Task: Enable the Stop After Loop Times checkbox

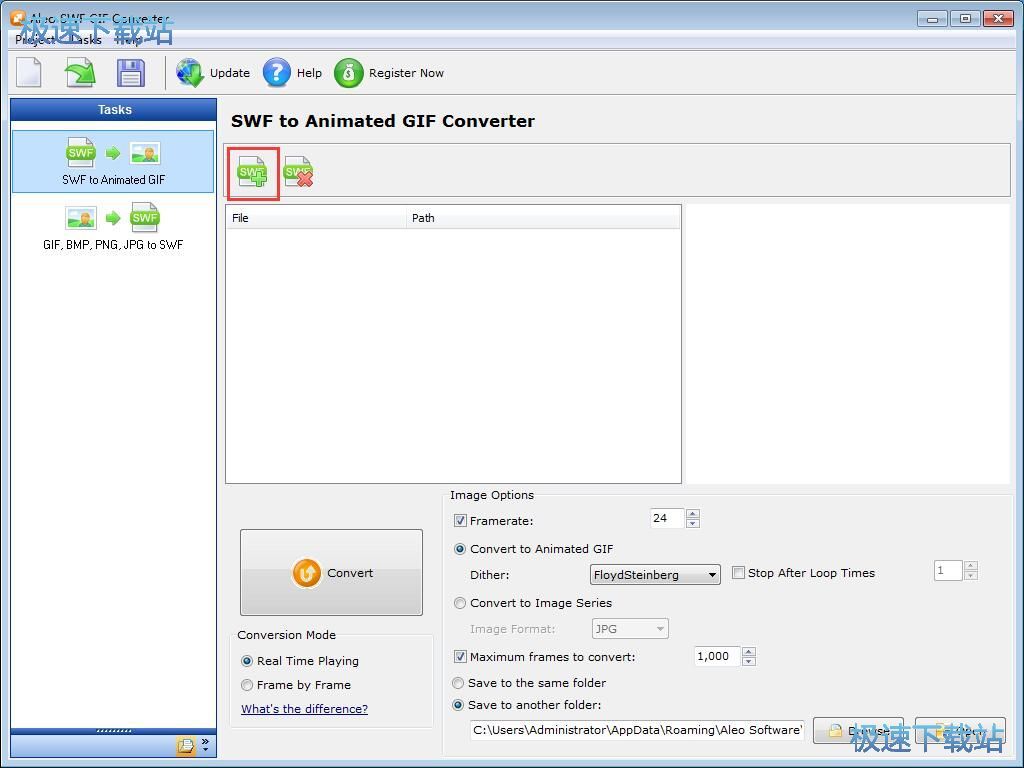Action: point(738,573)
